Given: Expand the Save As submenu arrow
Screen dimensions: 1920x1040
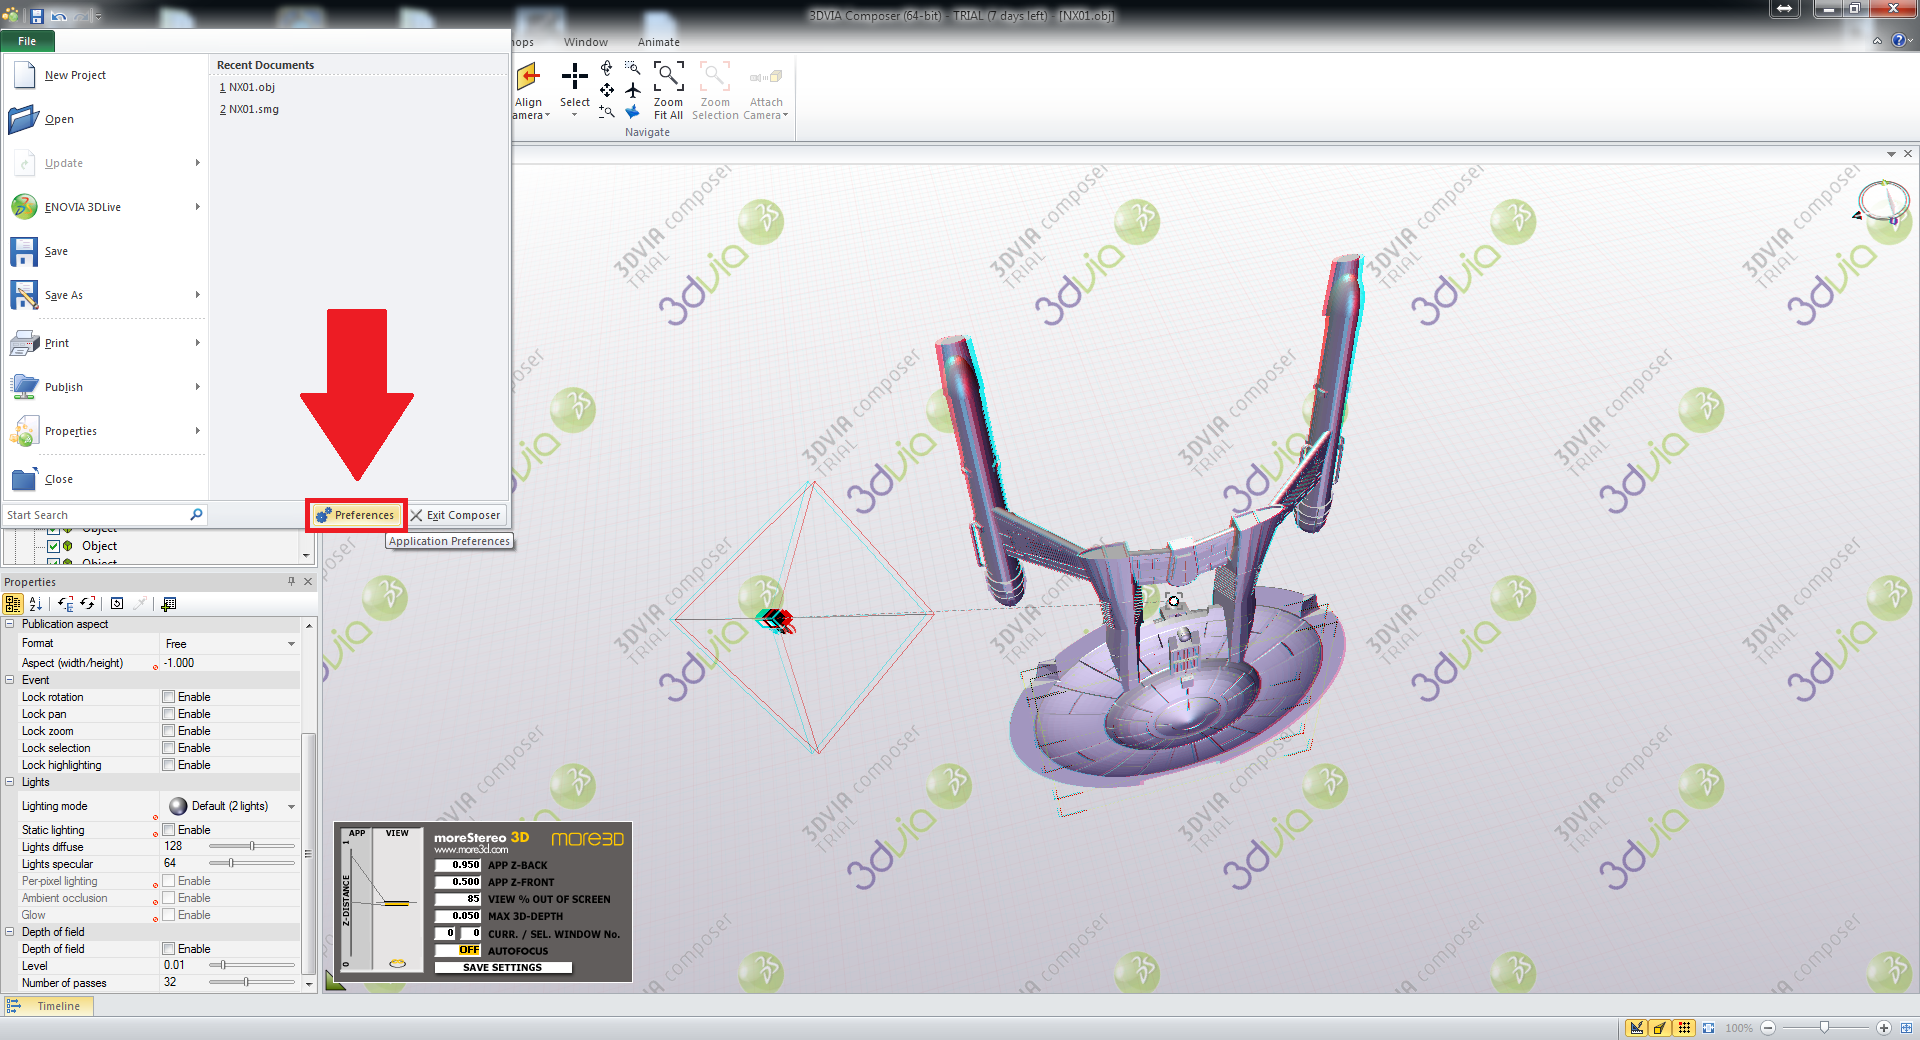Looking at the screenshot, I should pos(197,295).
